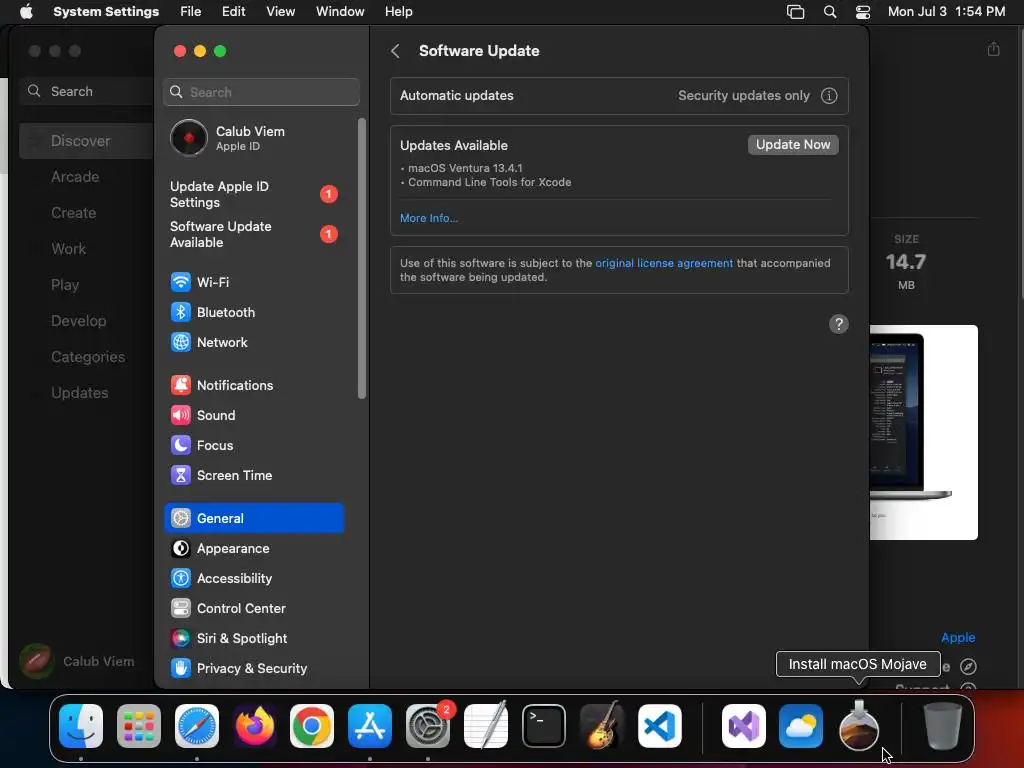This screenshot has height=768, width=1024.
Task: Click the automatic updates info icon
Action: 829,96
